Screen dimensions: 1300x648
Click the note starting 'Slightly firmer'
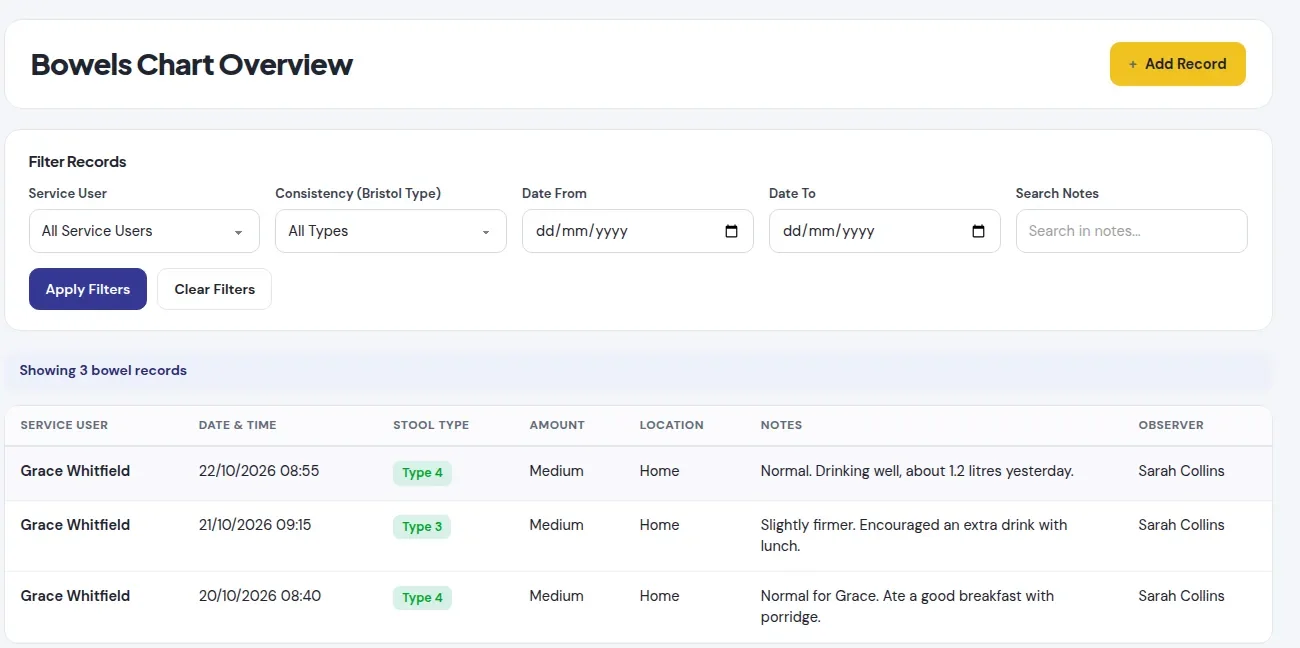[914, 536]
